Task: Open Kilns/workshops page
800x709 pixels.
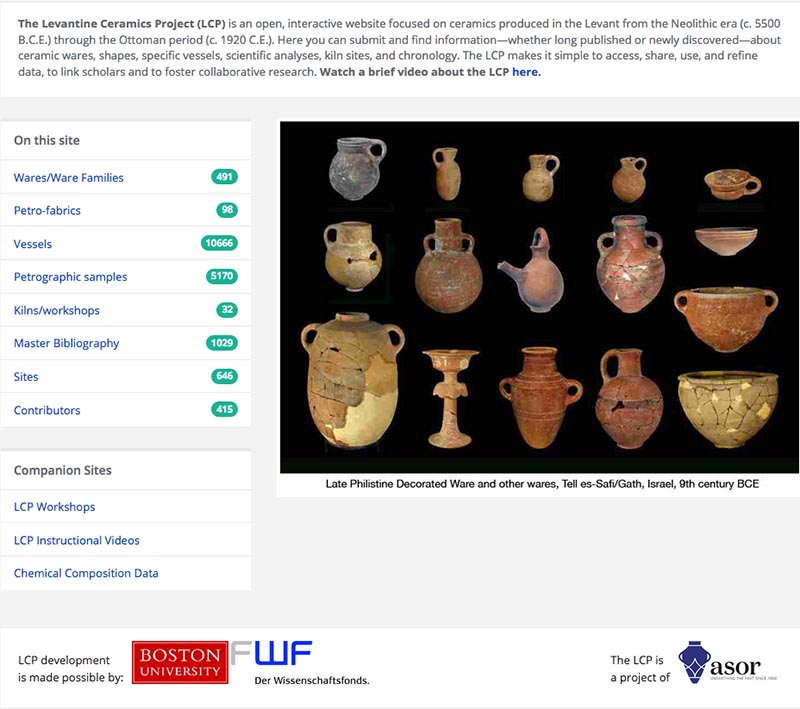Action: 57,310
